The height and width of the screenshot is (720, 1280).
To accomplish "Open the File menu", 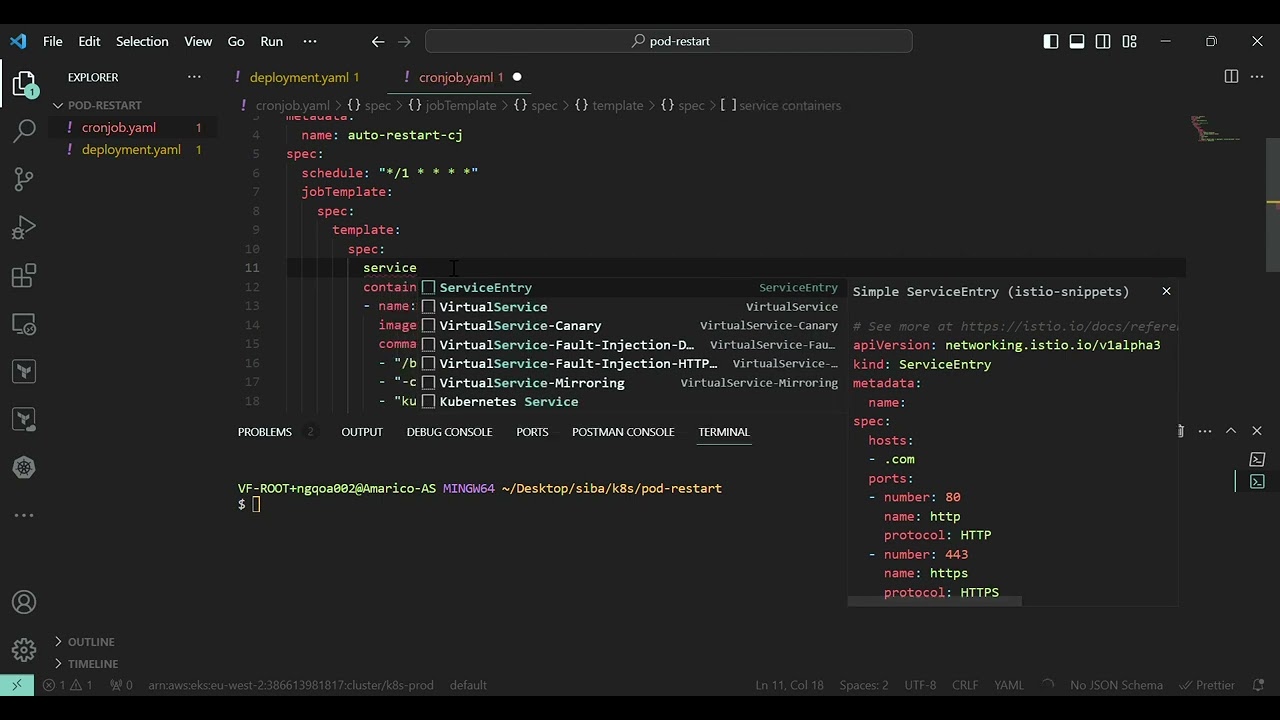I will (x=53, y=41).
